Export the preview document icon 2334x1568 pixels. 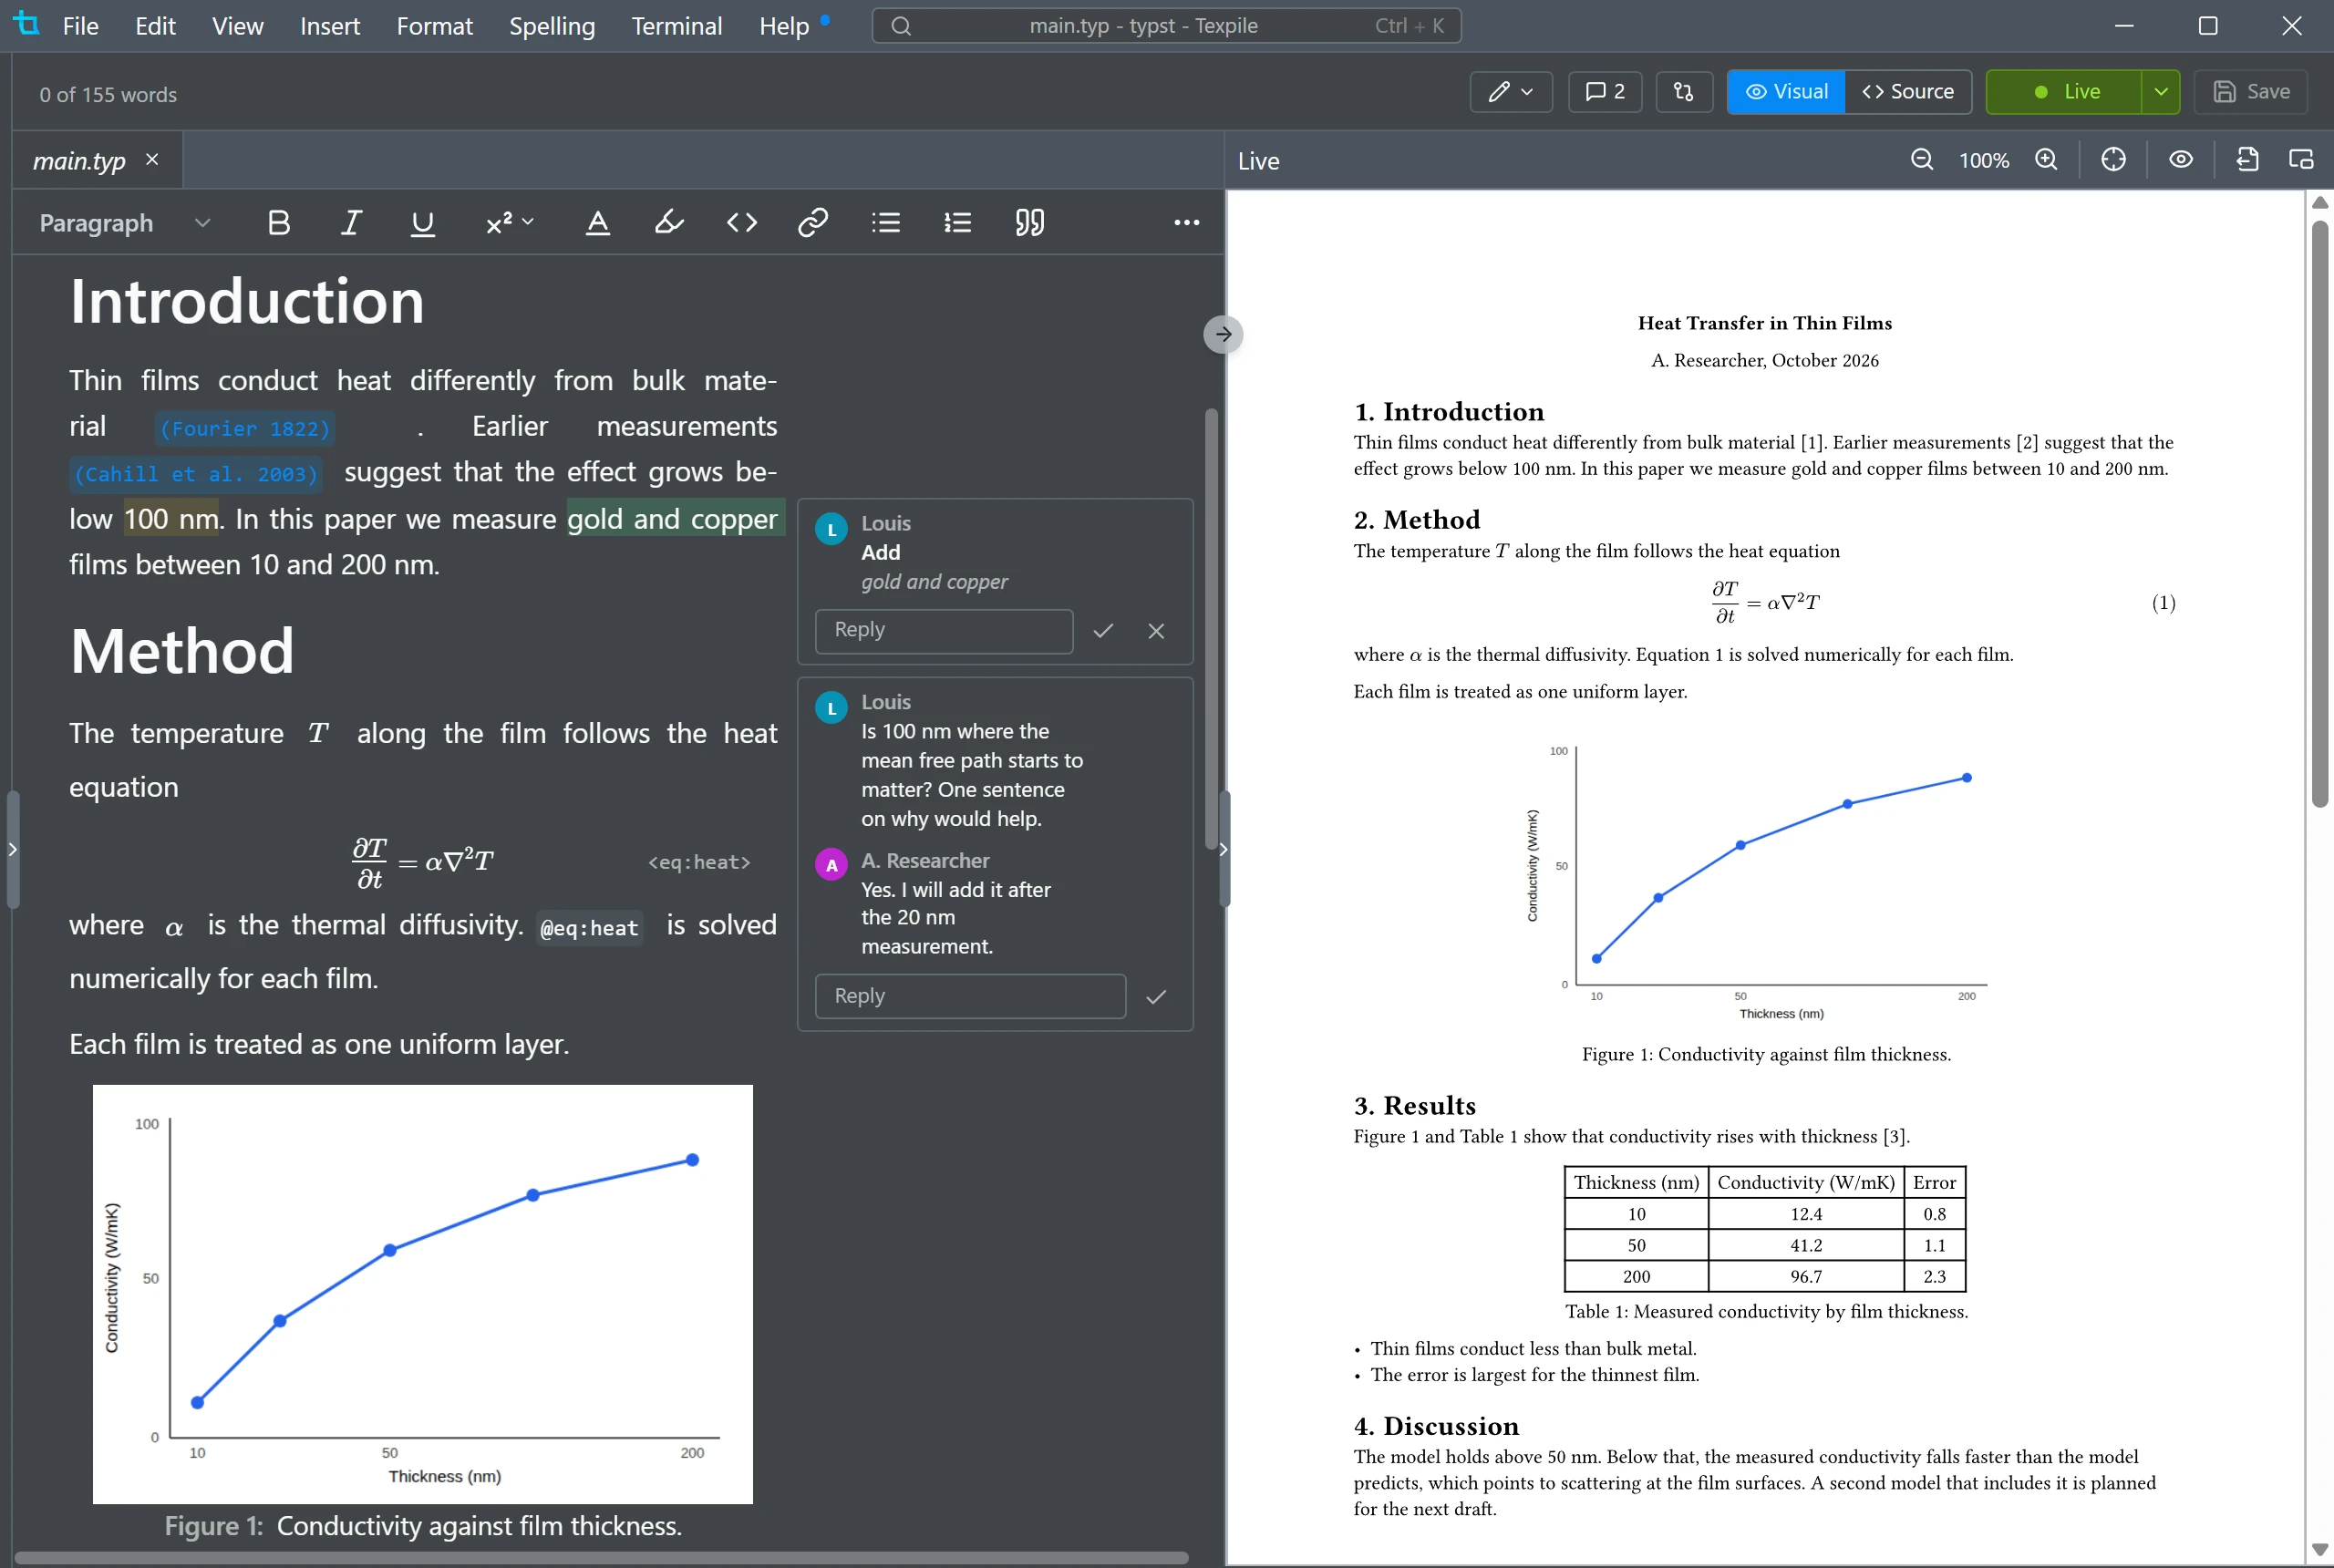pos(2247,160)
